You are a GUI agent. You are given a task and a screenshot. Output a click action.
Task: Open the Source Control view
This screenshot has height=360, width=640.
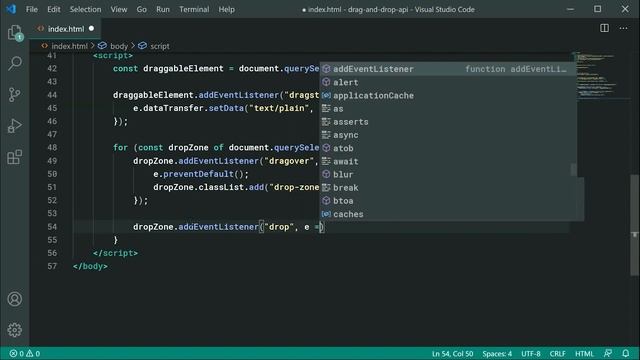[15, 95]
